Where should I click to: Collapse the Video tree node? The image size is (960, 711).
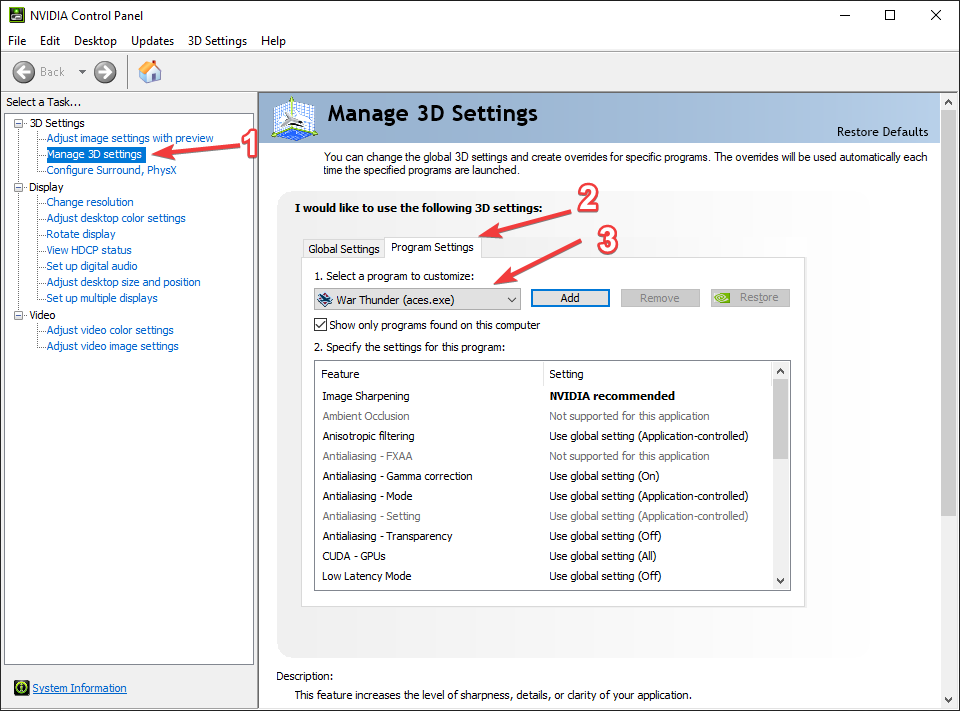click(19, 315)
